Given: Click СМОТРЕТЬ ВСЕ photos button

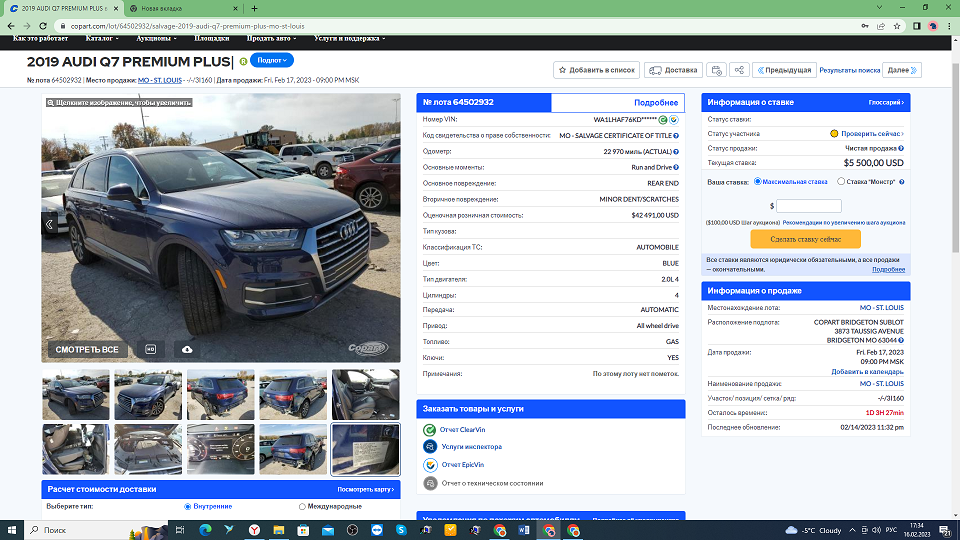Looking at the screenshot, I should 86,350.
